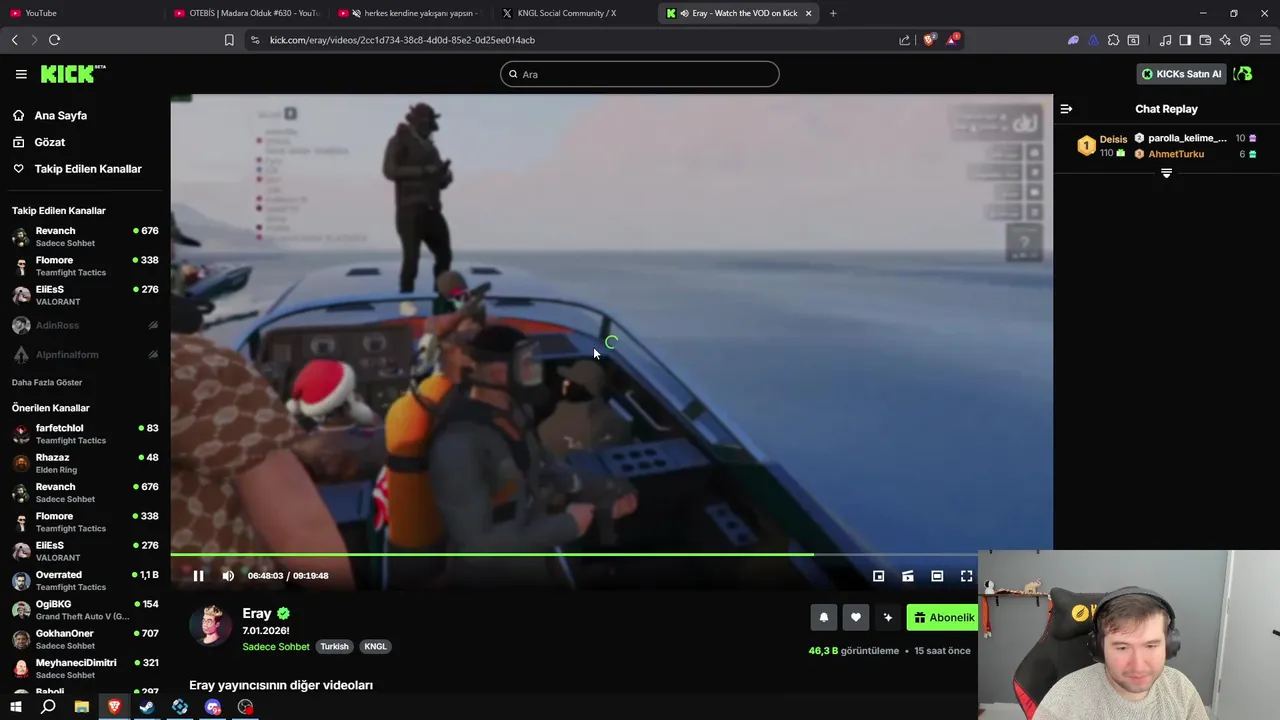The height and width of the screenshot is (720, 1280).
Task: Open the media control music note icon
Action: 1165,40
